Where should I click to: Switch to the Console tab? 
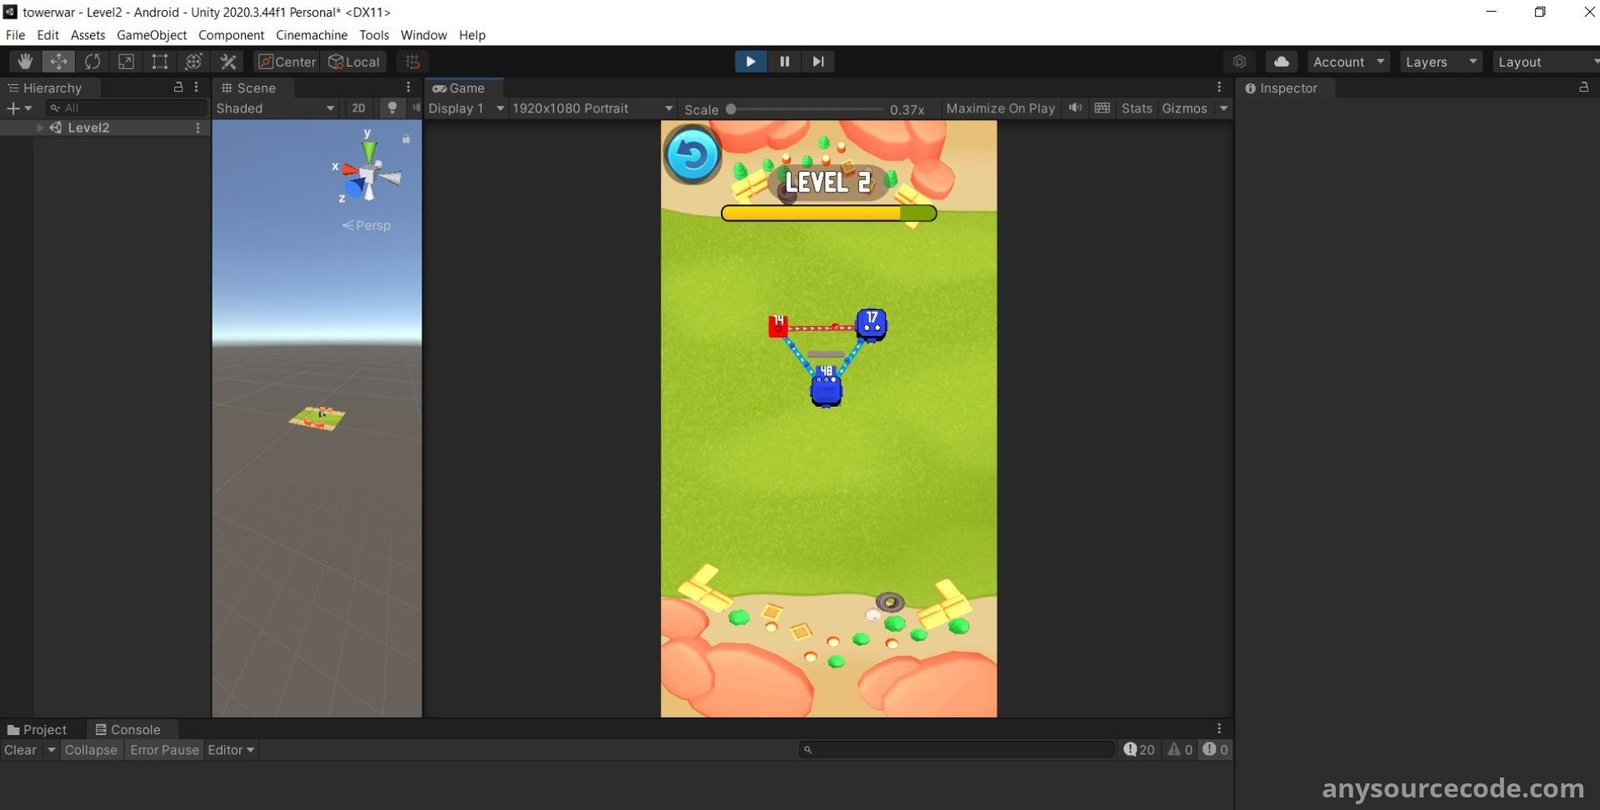click(127, 730)
